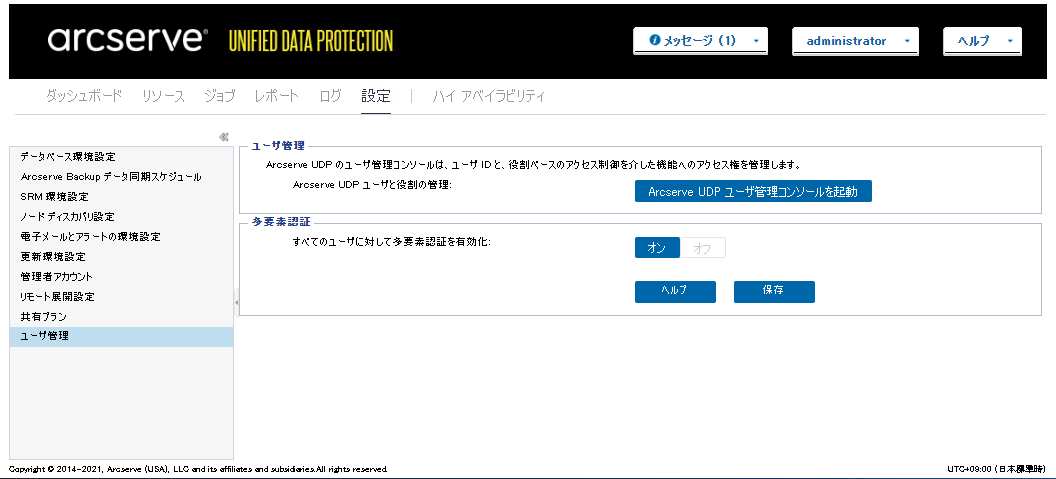This screenshot has width=1056, height=479.
Task: Open the ハイ アベイラビリティ tab
Action: coord(488,96)
